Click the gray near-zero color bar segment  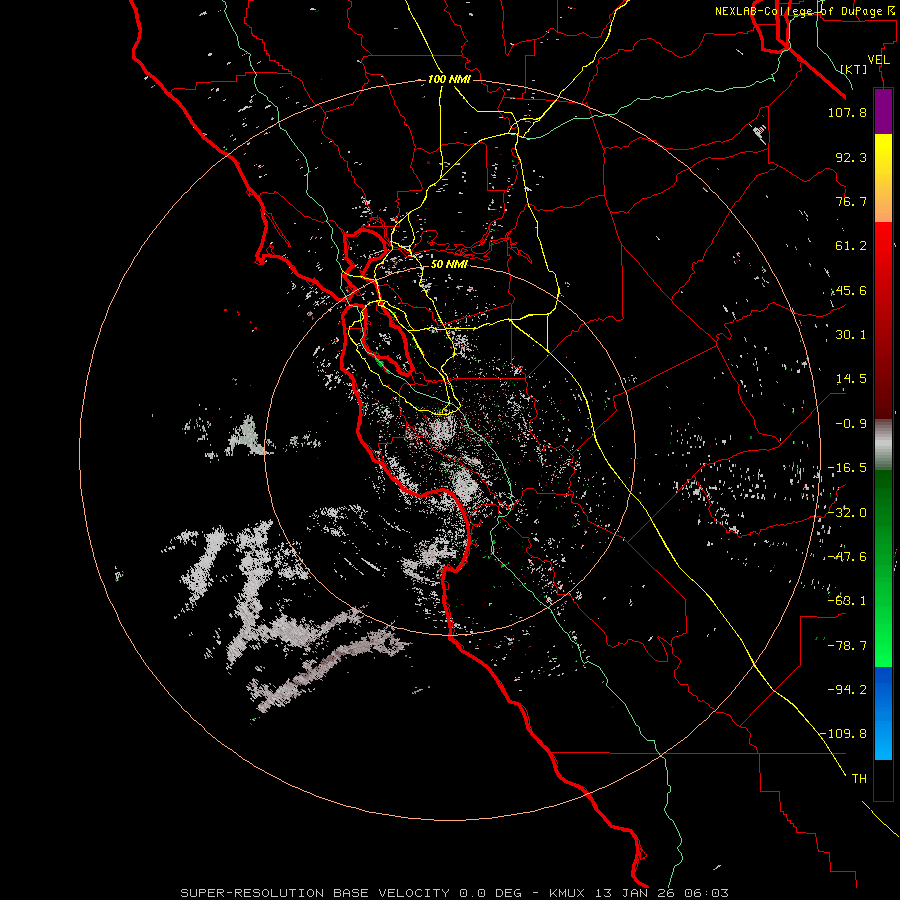click(883, 445)
